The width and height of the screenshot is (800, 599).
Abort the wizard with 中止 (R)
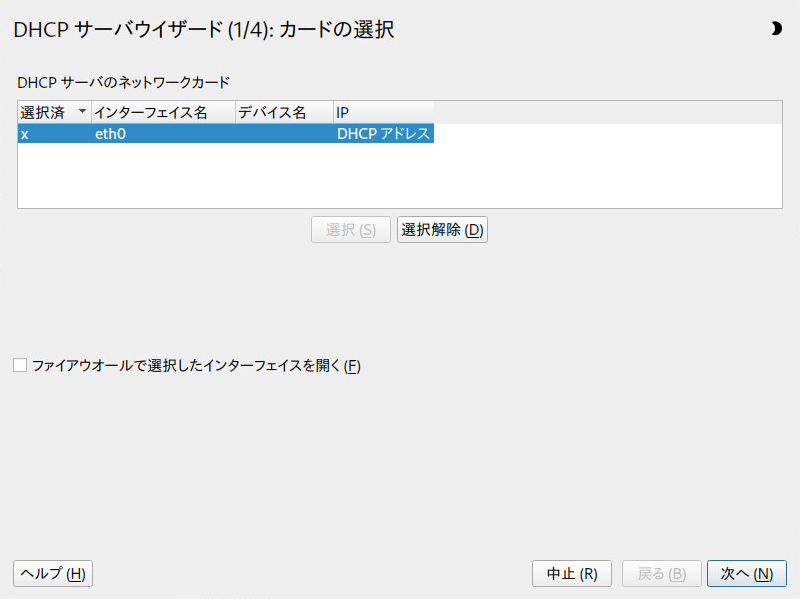pos(572,573)
